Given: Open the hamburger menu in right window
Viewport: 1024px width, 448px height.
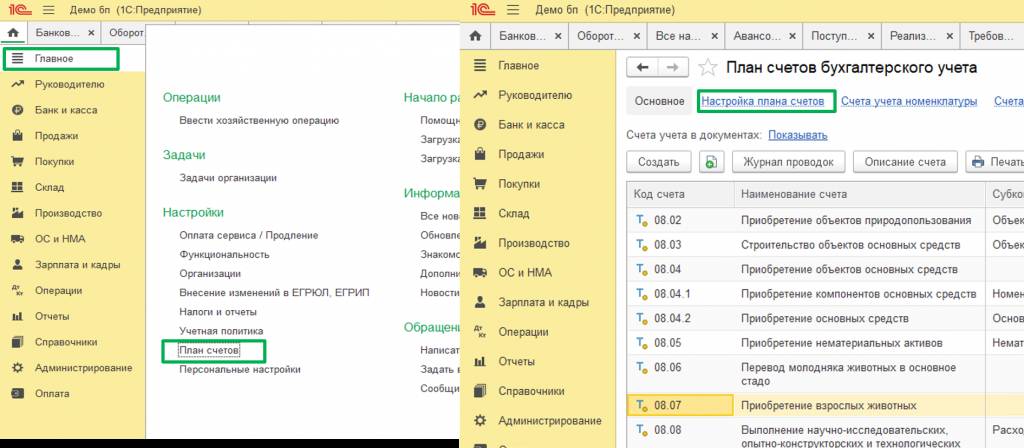Looking at the screenshot, I should [513, 10].
